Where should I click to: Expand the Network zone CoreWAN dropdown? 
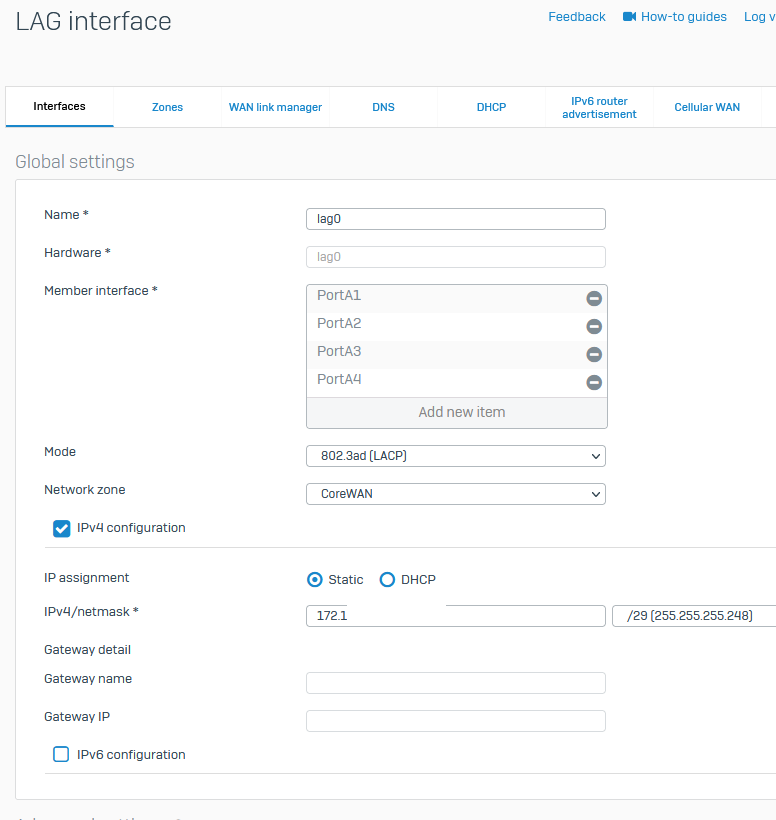(455, 494)
